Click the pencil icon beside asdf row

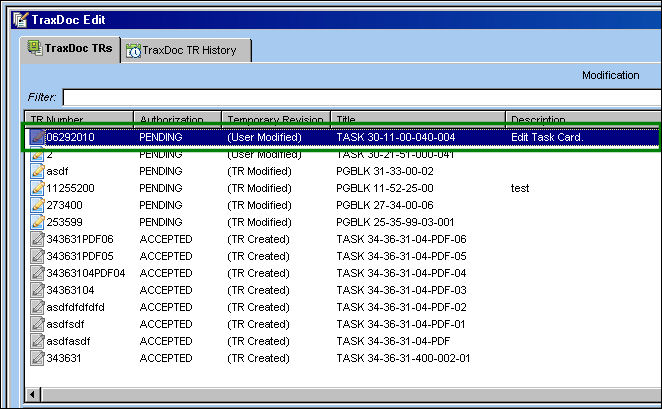[37, 171]
